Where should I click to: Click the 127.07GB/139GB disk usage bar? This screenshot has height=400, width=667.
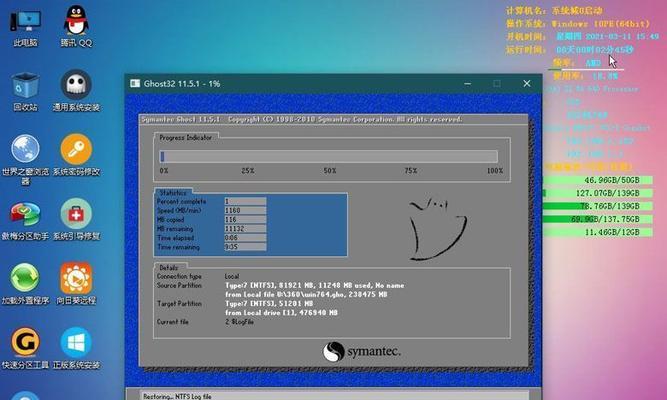coord(598,193)
